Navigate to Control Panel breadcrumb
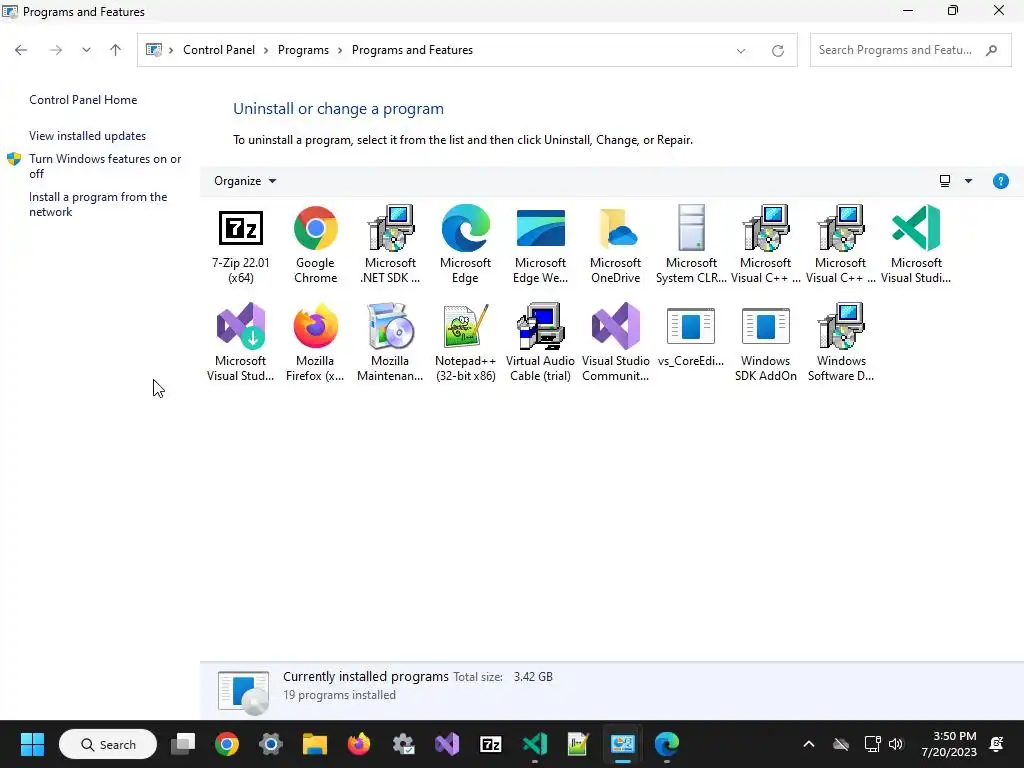This screenshot has height=768, width=1024. (219, 50)
